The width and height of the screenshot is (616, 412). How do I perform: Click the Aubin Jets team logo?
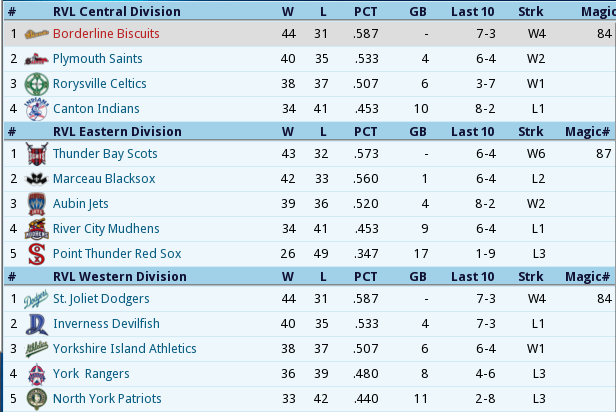click(37, 204)
